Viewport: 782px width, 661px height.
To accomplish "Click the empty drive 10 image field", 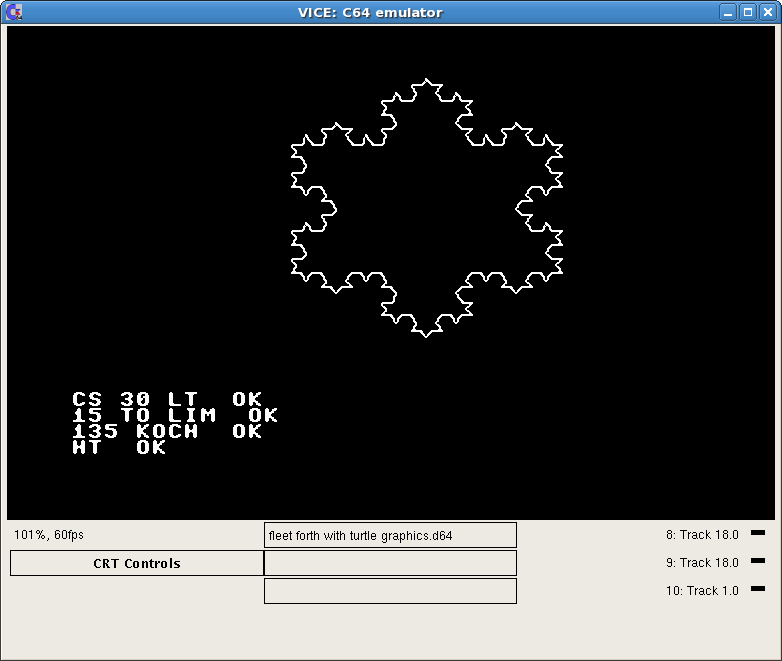I will click(390, 591).
